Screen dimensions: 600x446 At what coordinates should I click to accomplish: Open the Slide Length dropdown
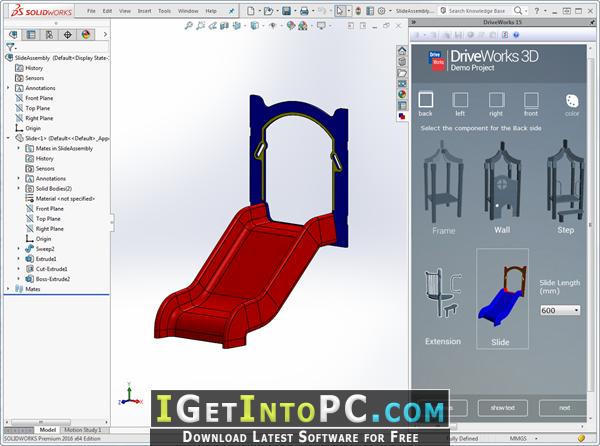point(560,310)
